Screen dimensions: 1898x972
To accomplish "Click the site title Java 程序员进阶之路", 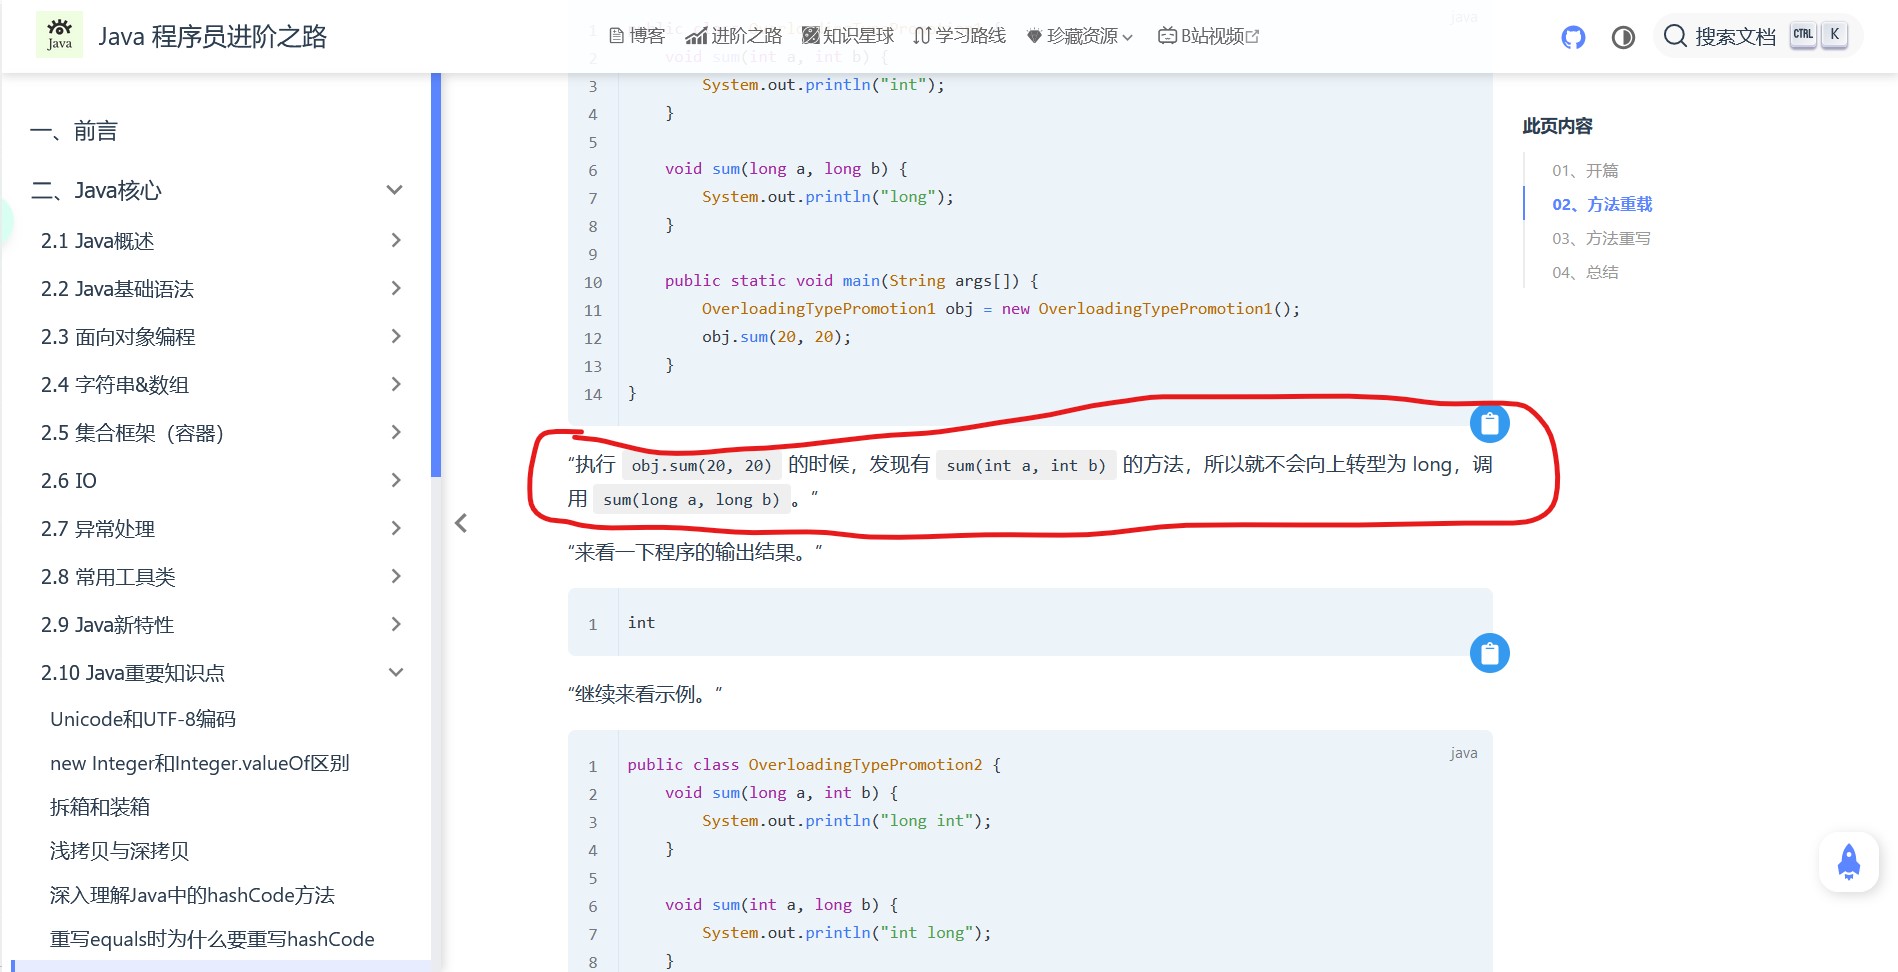I will 213,36.
